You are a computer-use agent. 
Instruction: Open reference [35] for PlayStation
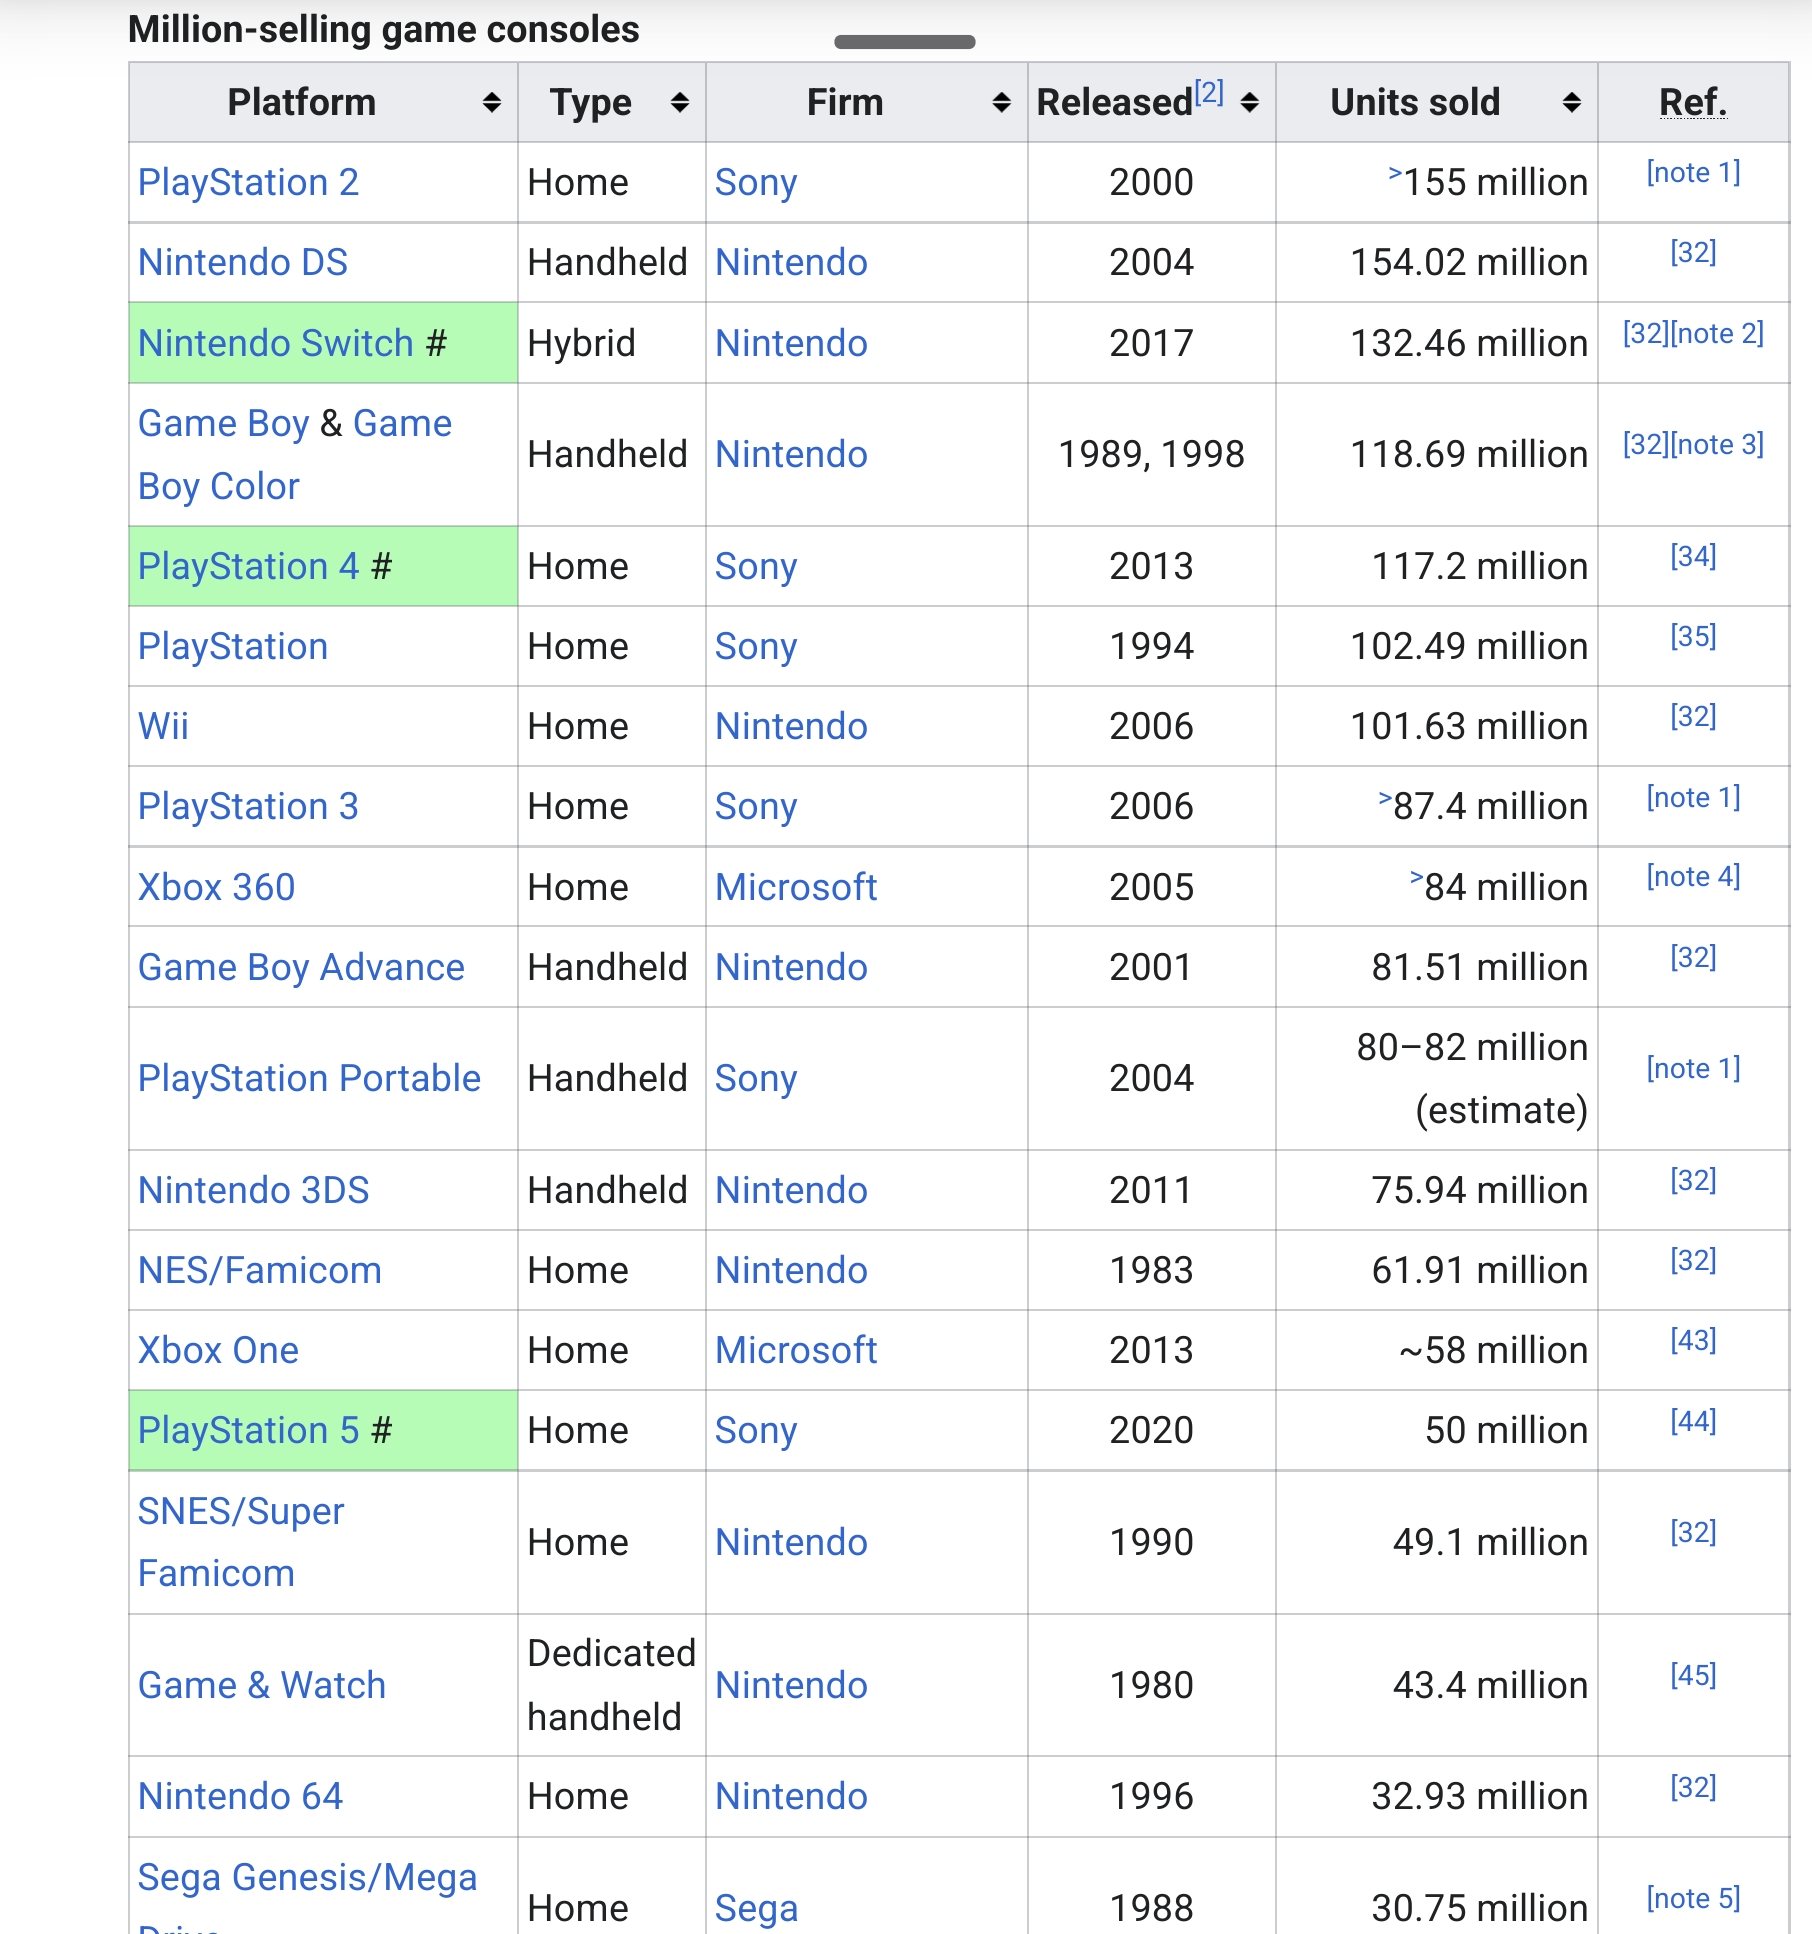(x=1693, y=636)
